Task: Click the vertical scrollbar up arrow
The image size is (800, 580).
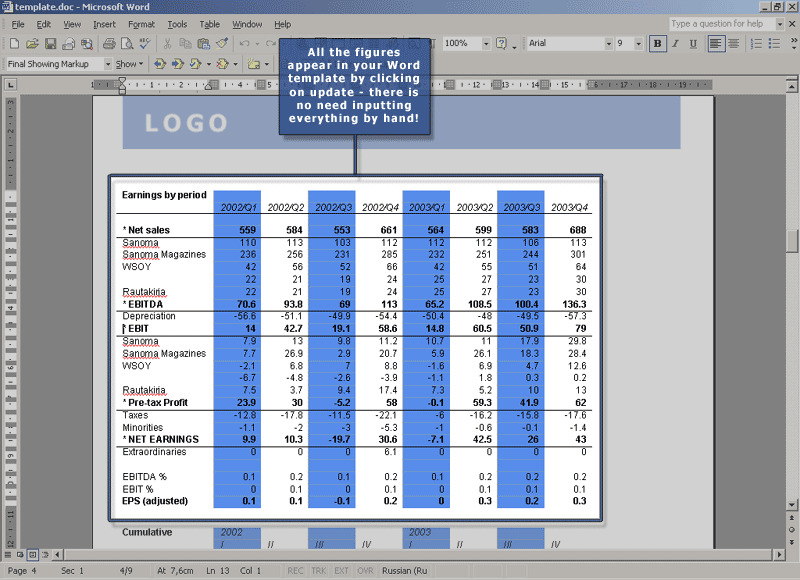Action: pos(792,86)
